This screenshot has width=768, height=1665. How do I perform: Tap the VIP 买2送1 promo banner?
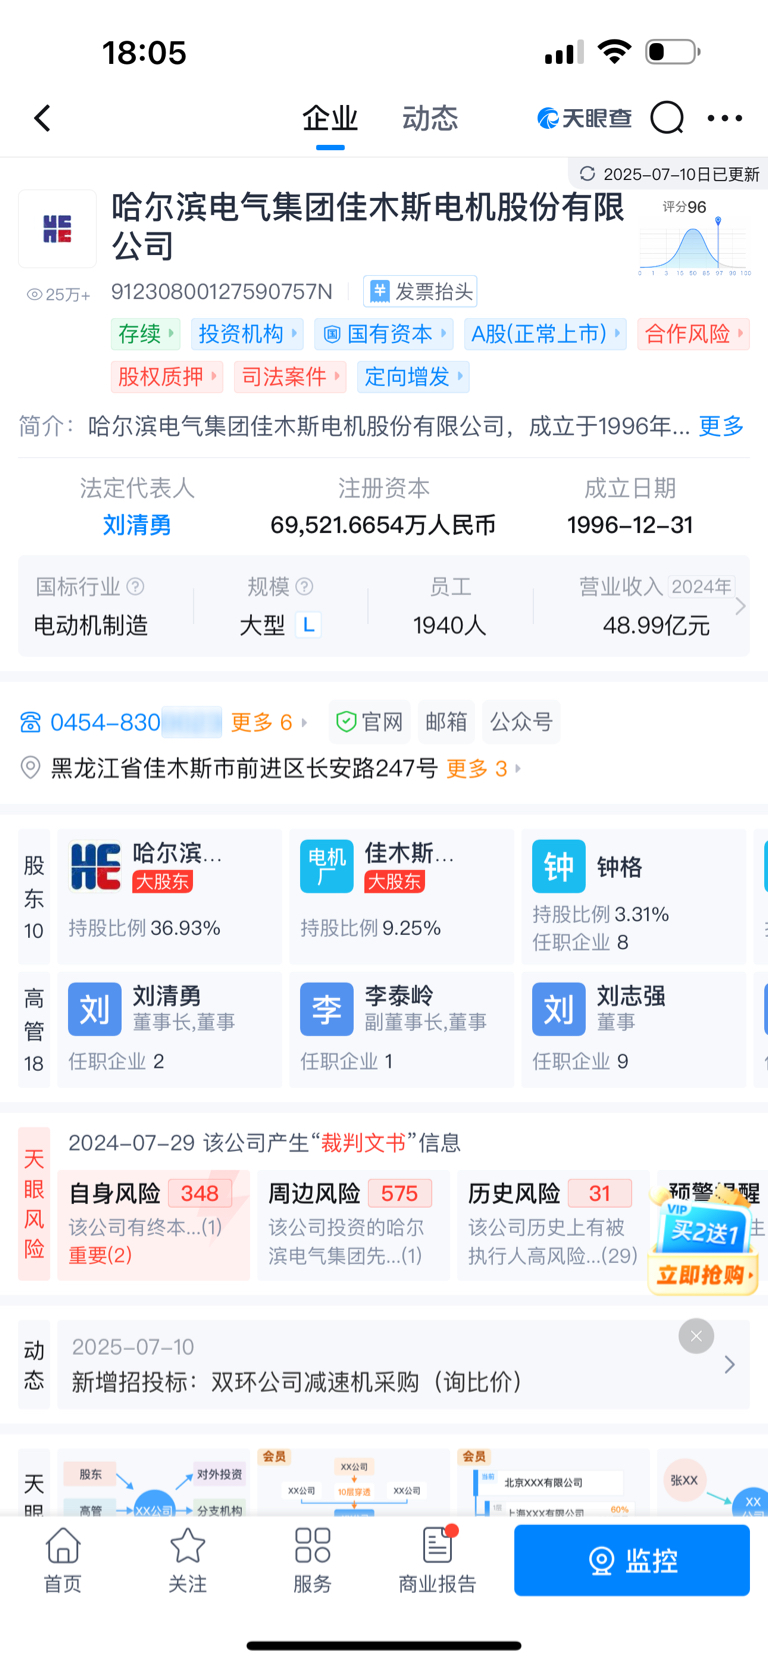(703, 1238)
